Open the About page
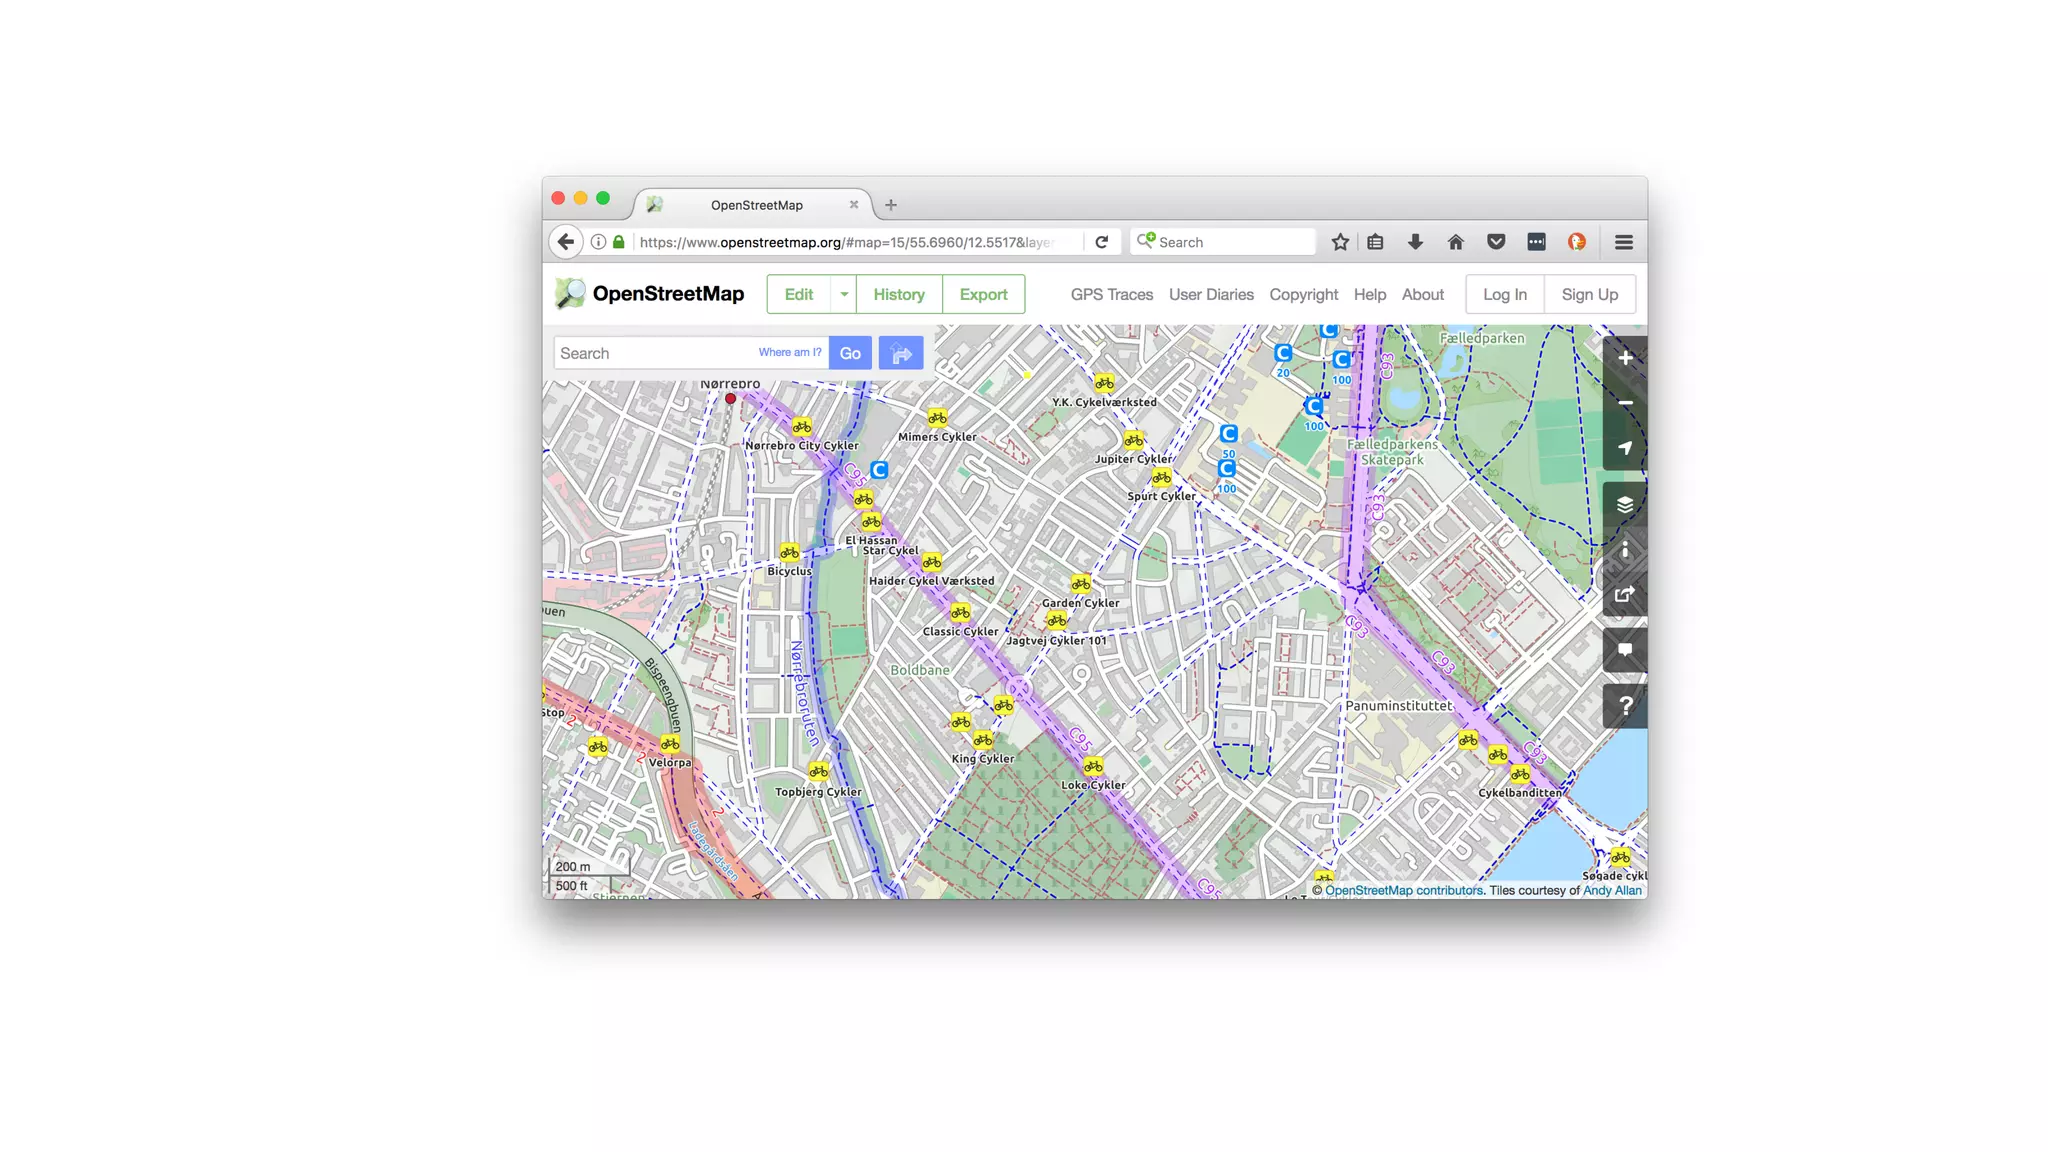Viewport: 2048px width, 1152px height. click(1422, 294)
